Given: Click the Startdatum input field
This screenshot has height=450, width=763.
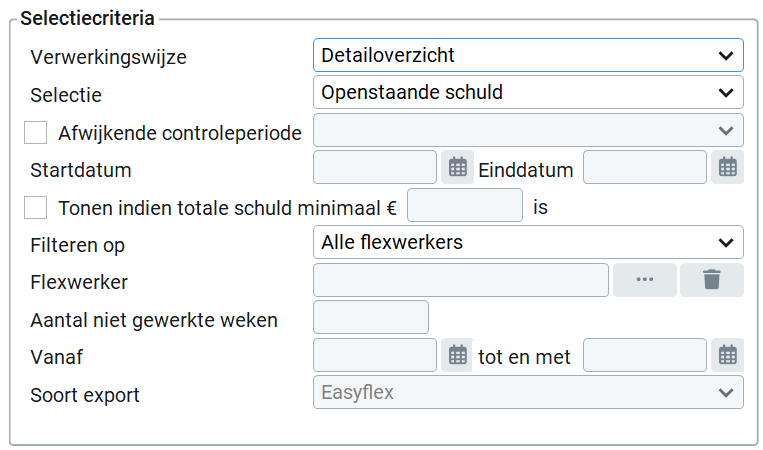Looking at the screenshot, I should tap(375, 168).
